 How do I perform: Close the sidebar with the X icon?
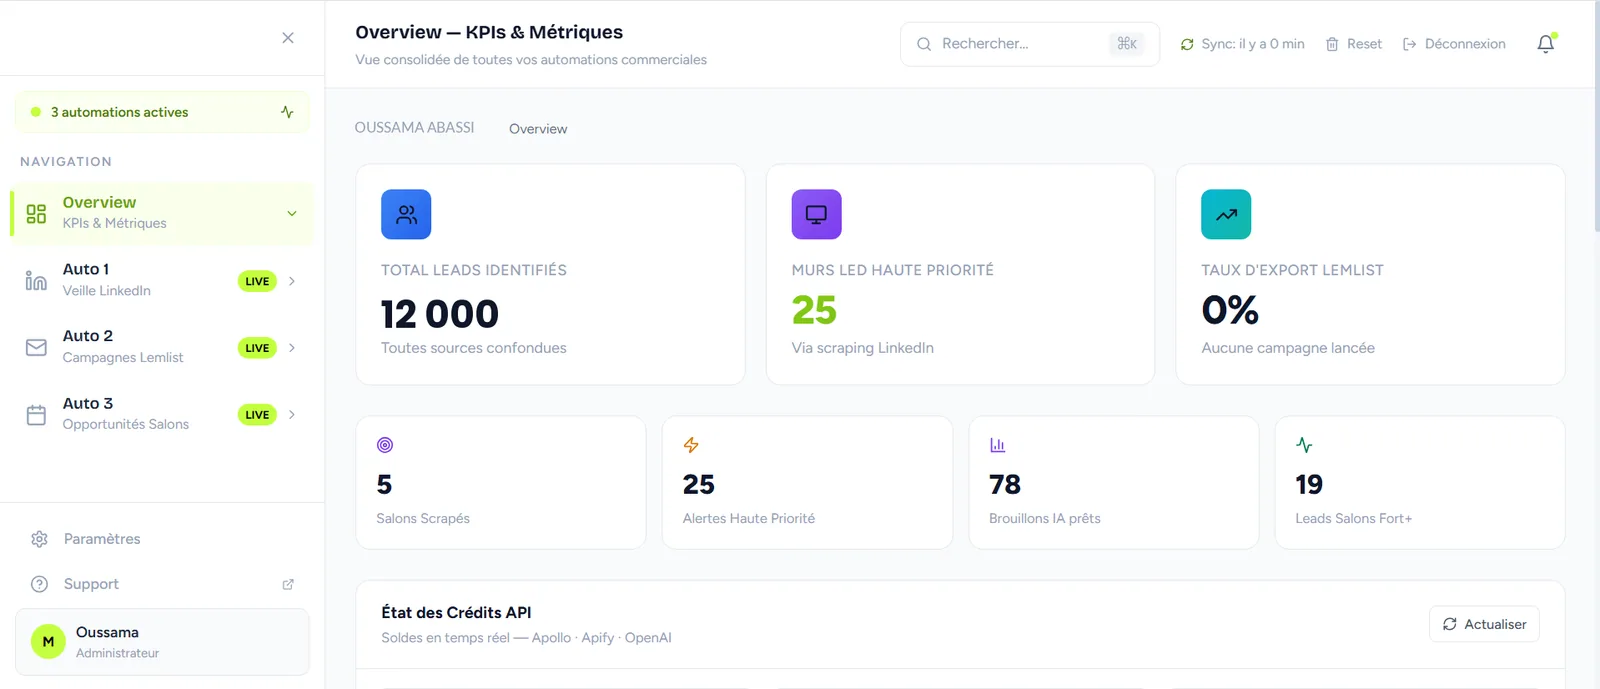pyautogui.click(x=288, y=38)
